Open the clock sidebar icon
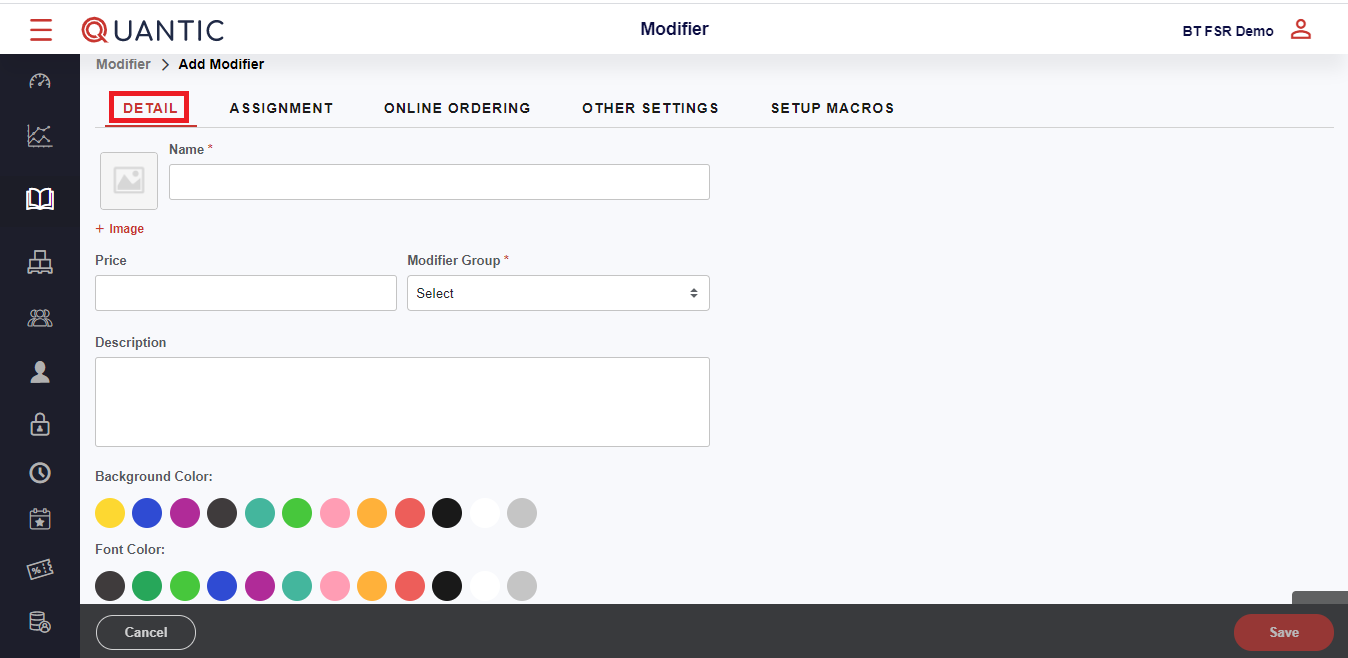The image size is (1348, 658). point(40,472)
